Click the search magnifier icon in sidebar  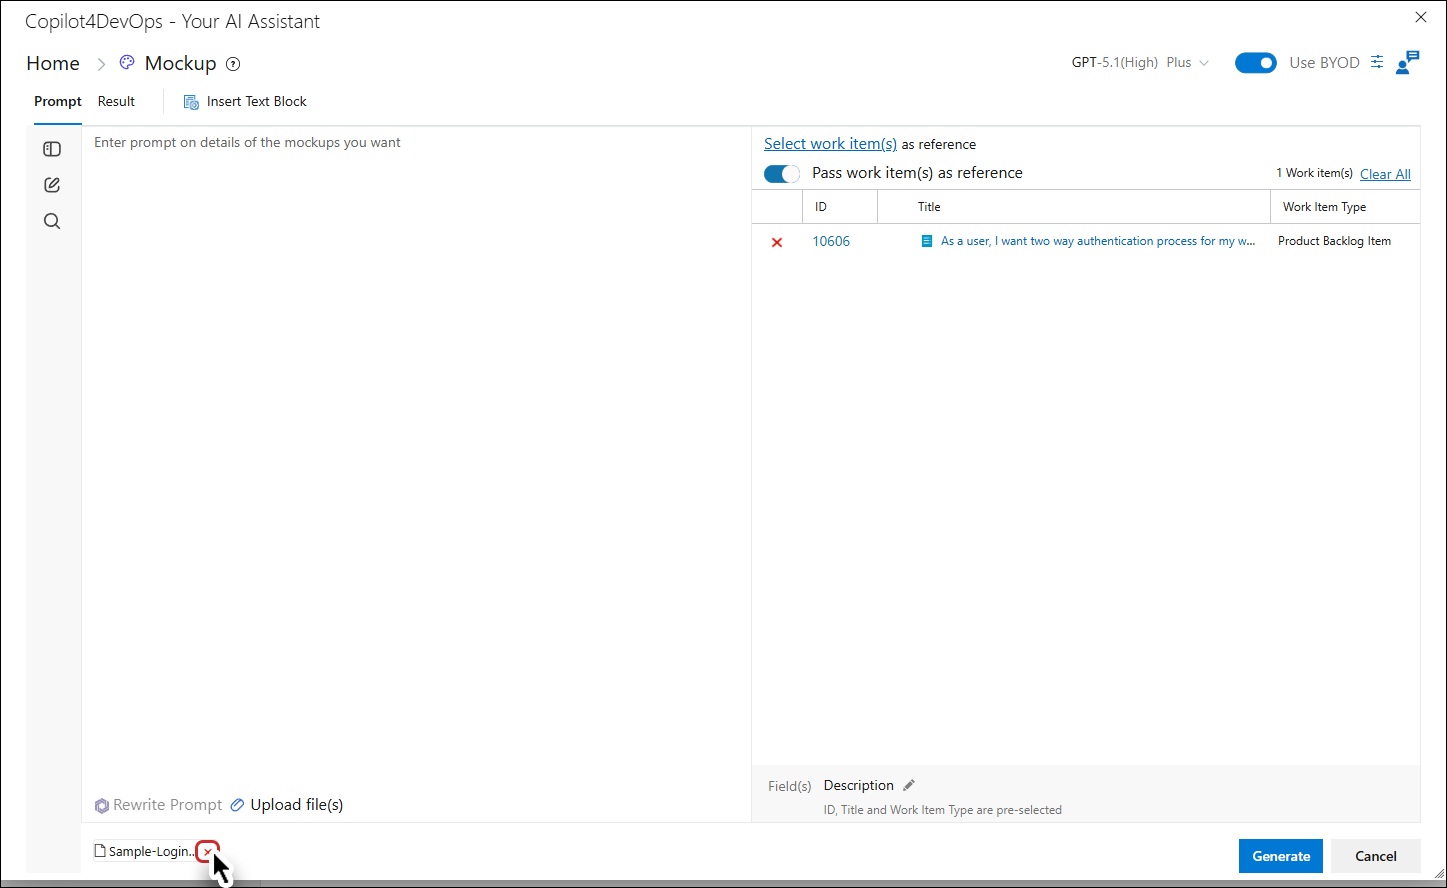52,221
